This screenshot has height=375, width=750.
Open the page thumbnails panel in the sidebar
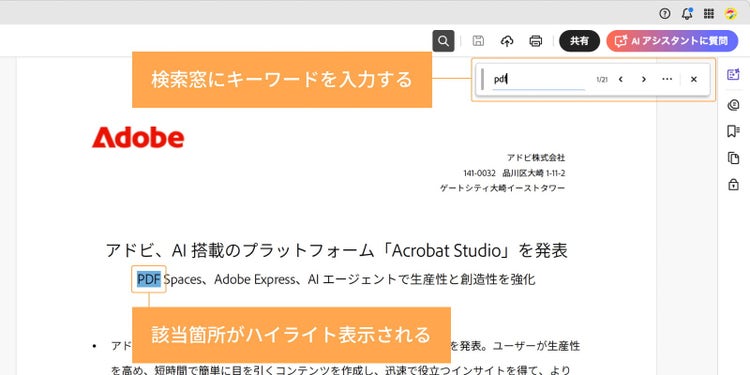733,158
